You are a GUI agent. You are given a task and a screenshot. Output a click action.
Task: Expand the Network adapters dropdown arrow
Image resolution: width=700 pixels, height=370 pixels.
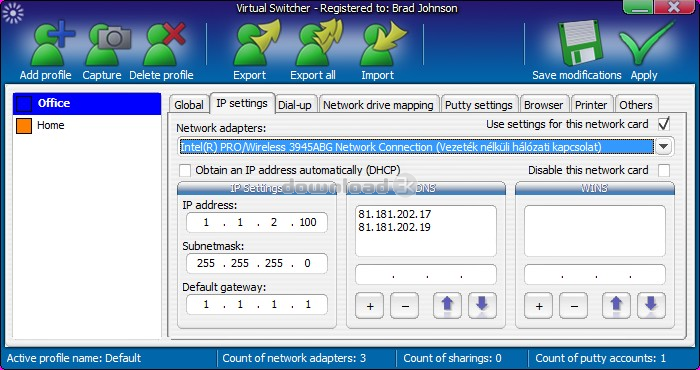coord(664,147)
